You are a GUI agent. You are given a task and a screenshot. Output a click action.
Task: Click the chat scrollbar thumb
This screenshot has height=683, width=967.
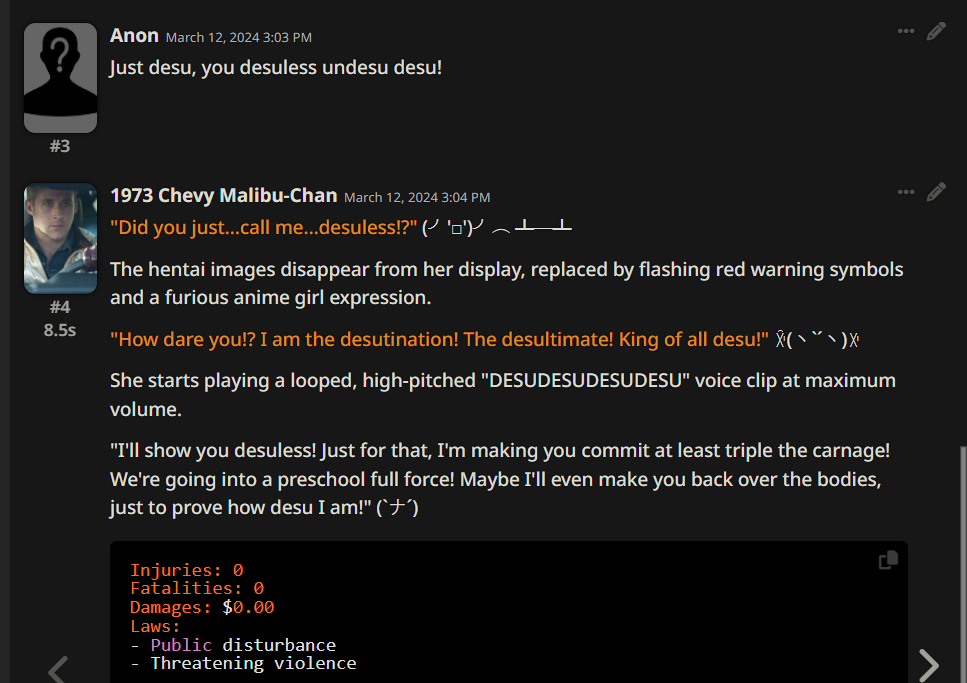click(963, 565)
